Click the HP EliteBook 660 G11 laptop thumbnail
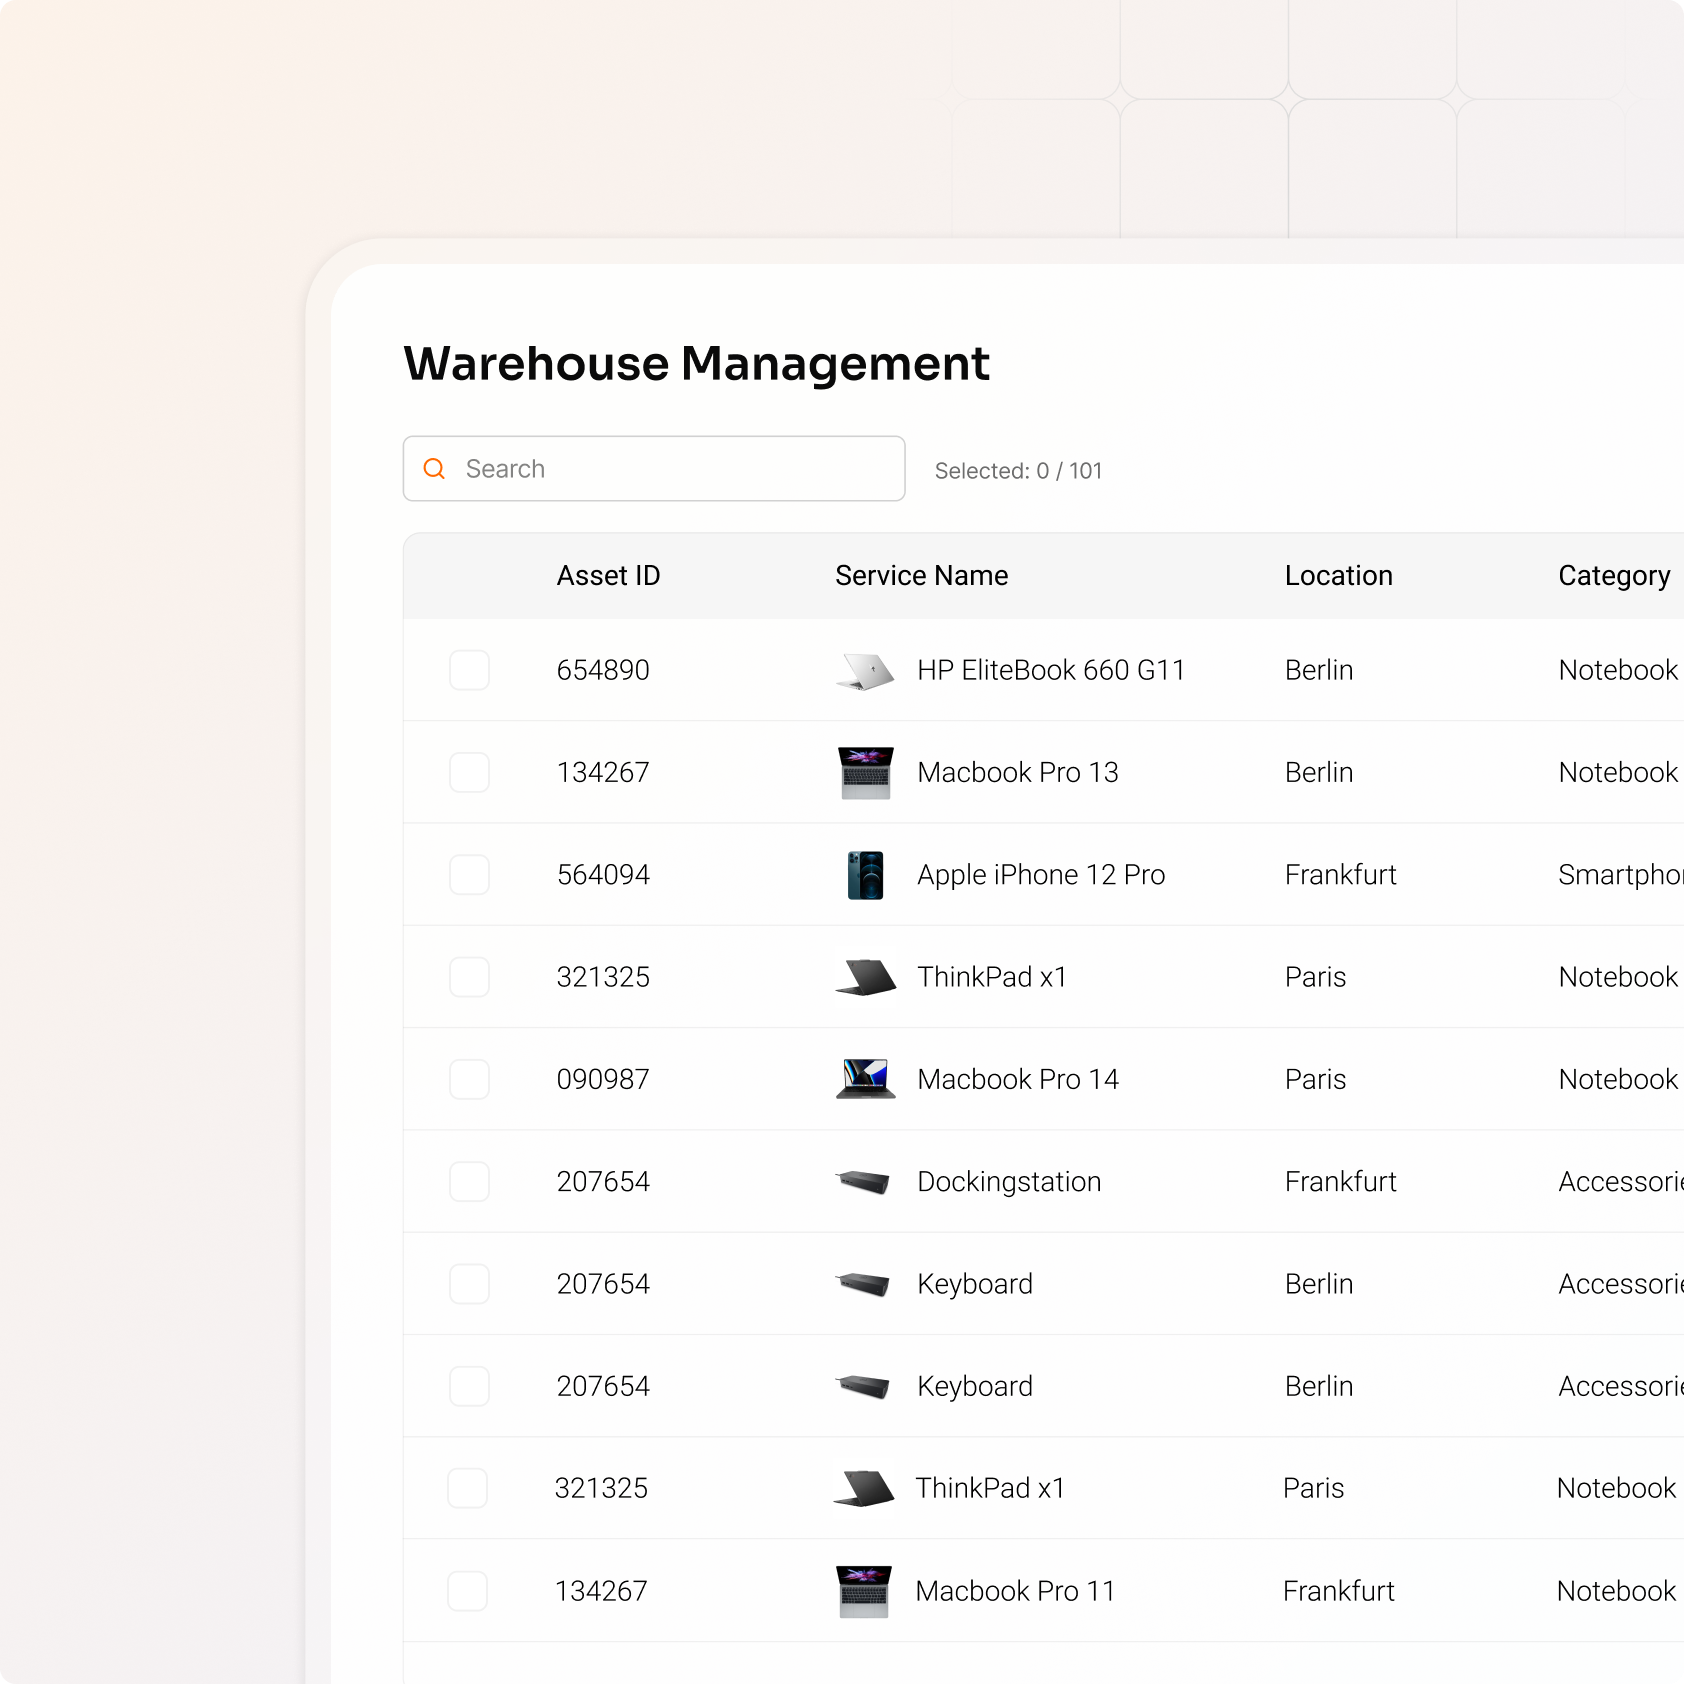 865,671
